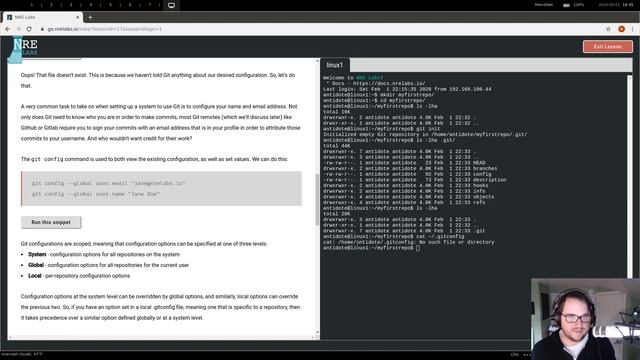Switch to workspace 7 in top bar
Viewport: 640px width, 360px height.
tap(150, 5)
